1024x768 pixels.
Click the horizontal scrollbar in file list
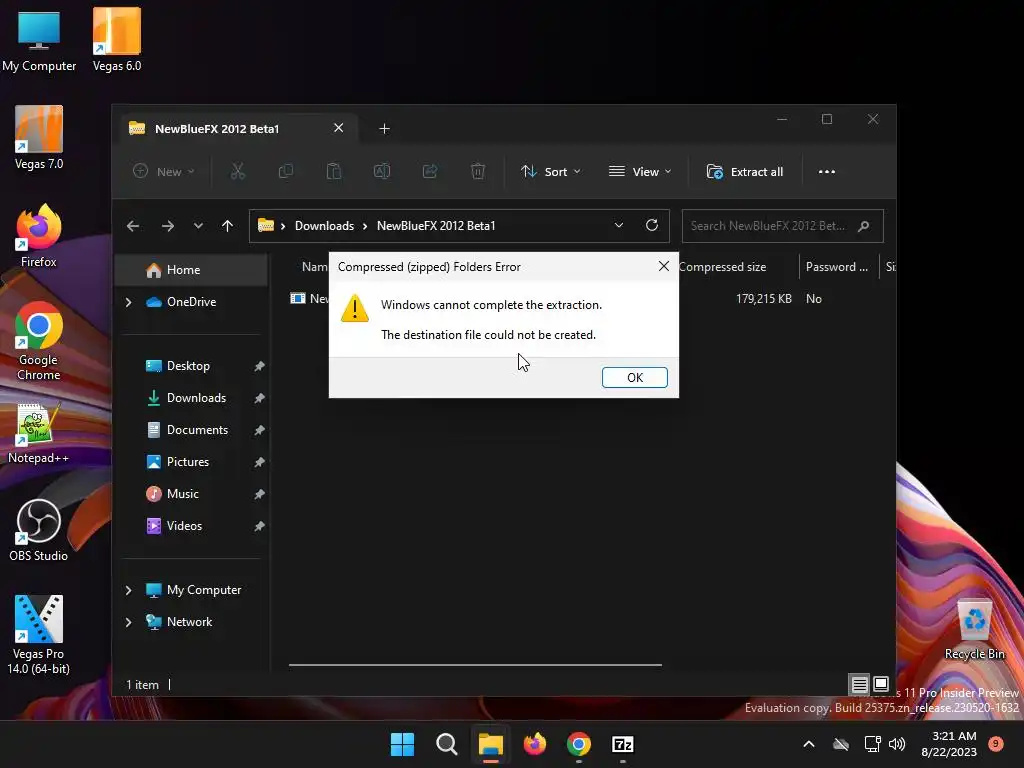(475, 665)
